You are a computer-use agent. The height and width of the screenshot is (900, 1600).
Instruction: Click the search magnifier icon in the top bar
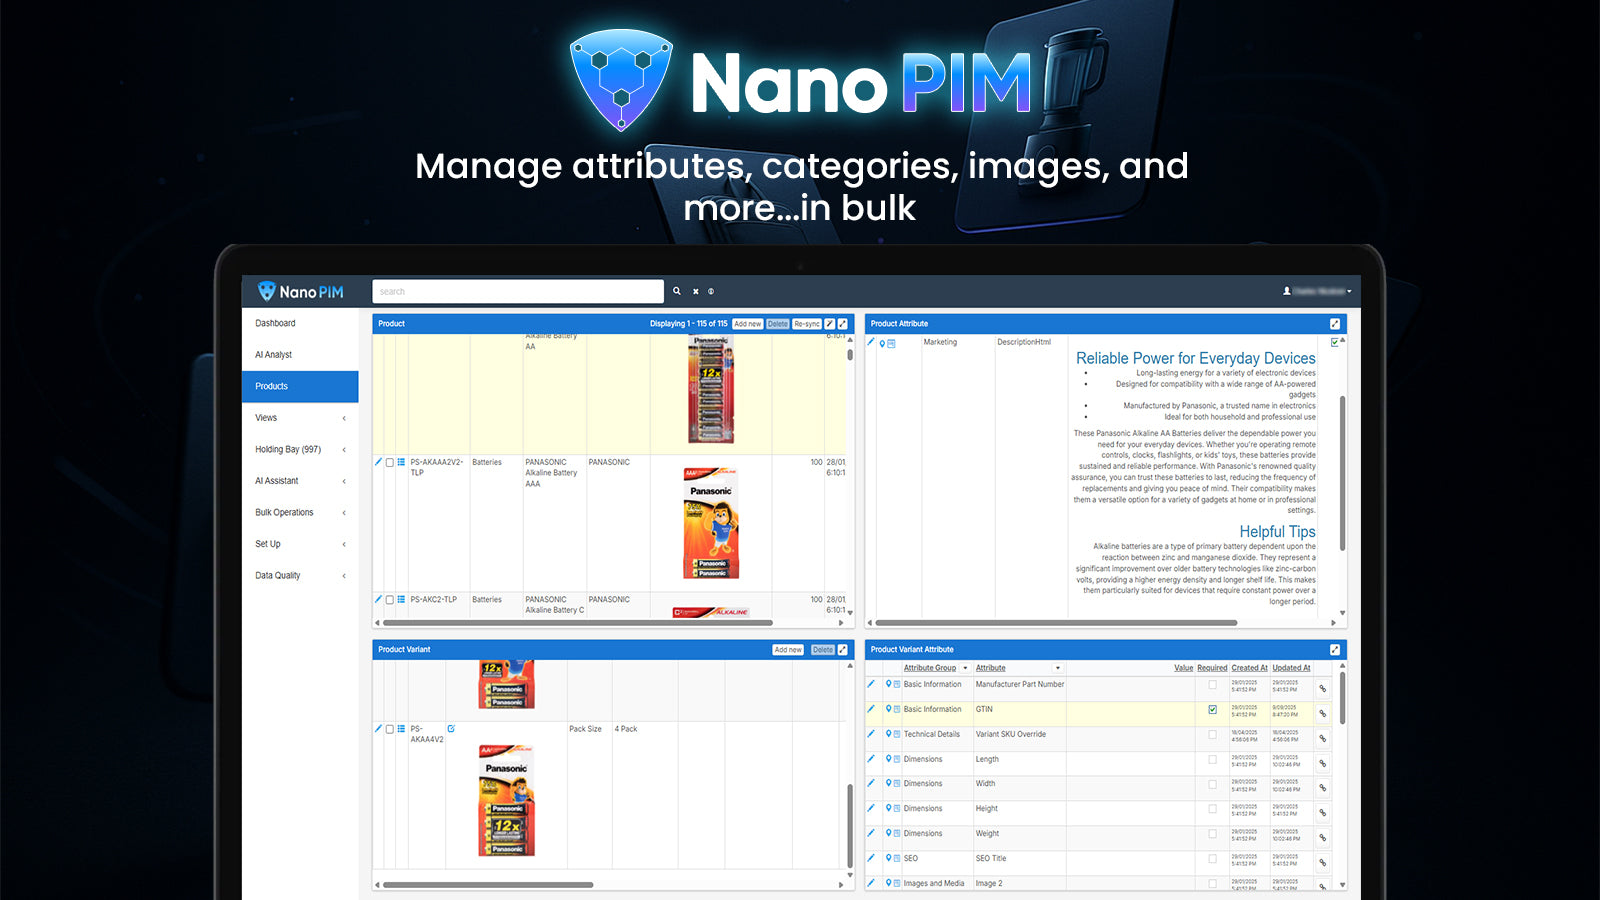click(x=677, y=291)
